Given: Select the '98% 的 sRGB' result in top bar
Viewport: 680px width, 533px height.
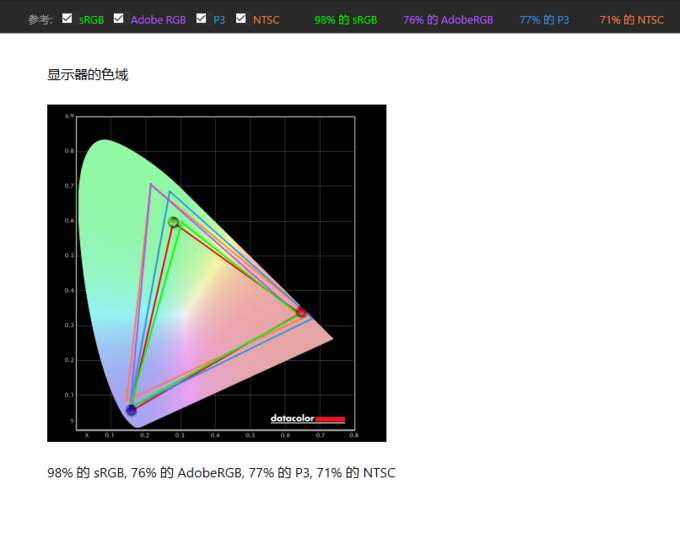Looking at the screenshot, I should tap(346, 20).
